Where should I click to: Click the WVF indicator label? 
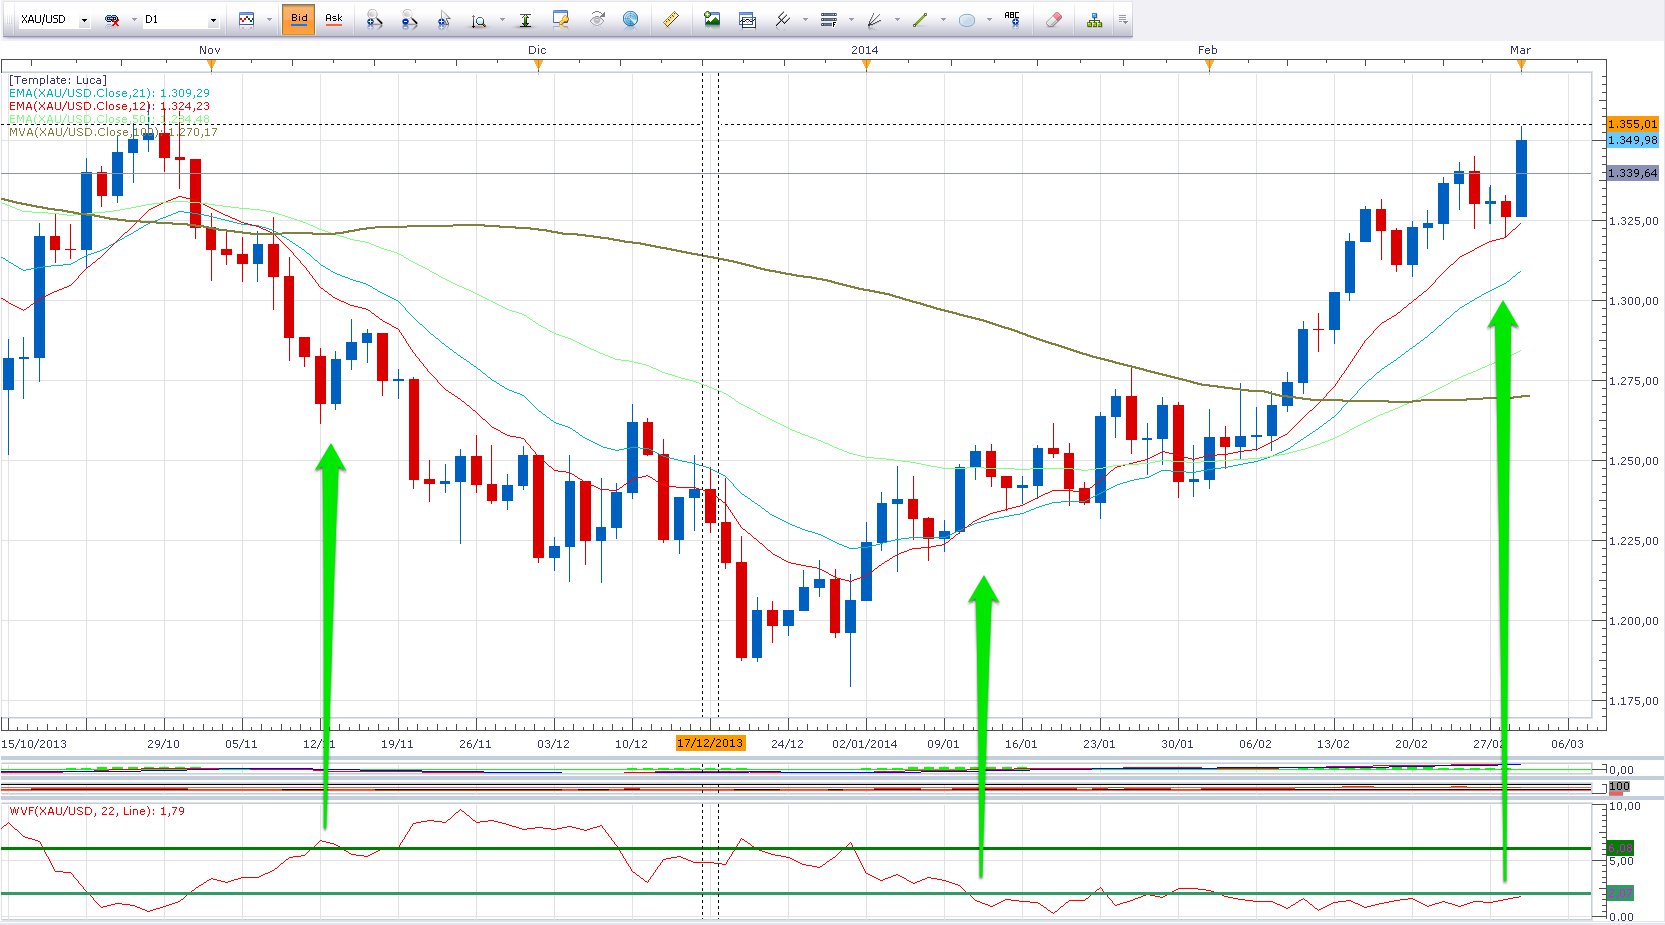(x=97, y=811)
